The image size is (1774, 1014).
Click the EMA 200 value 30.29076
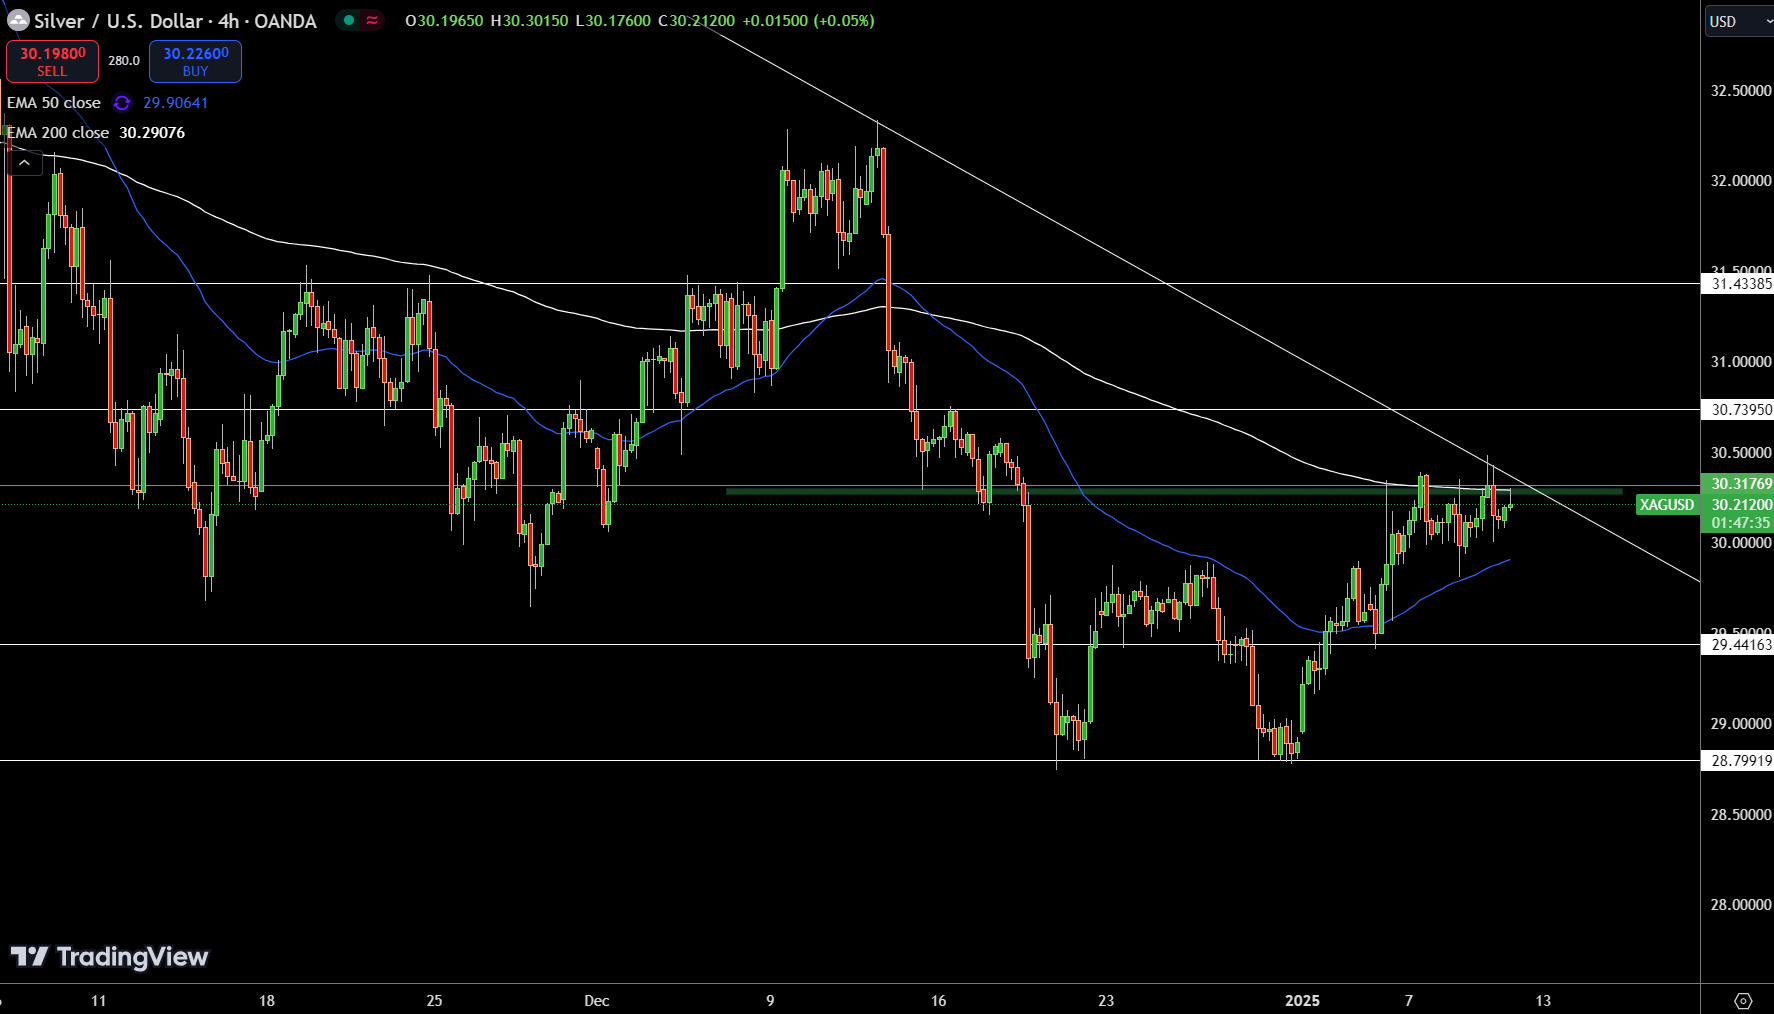coord(152,133)
